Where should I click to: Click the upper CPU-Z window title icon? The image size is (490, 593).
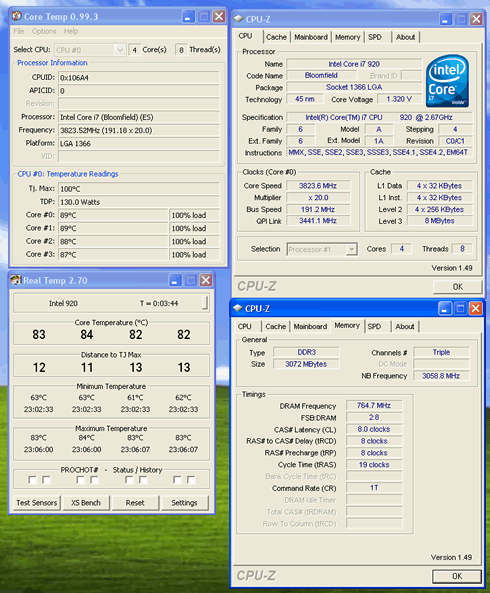pos(238,19)
